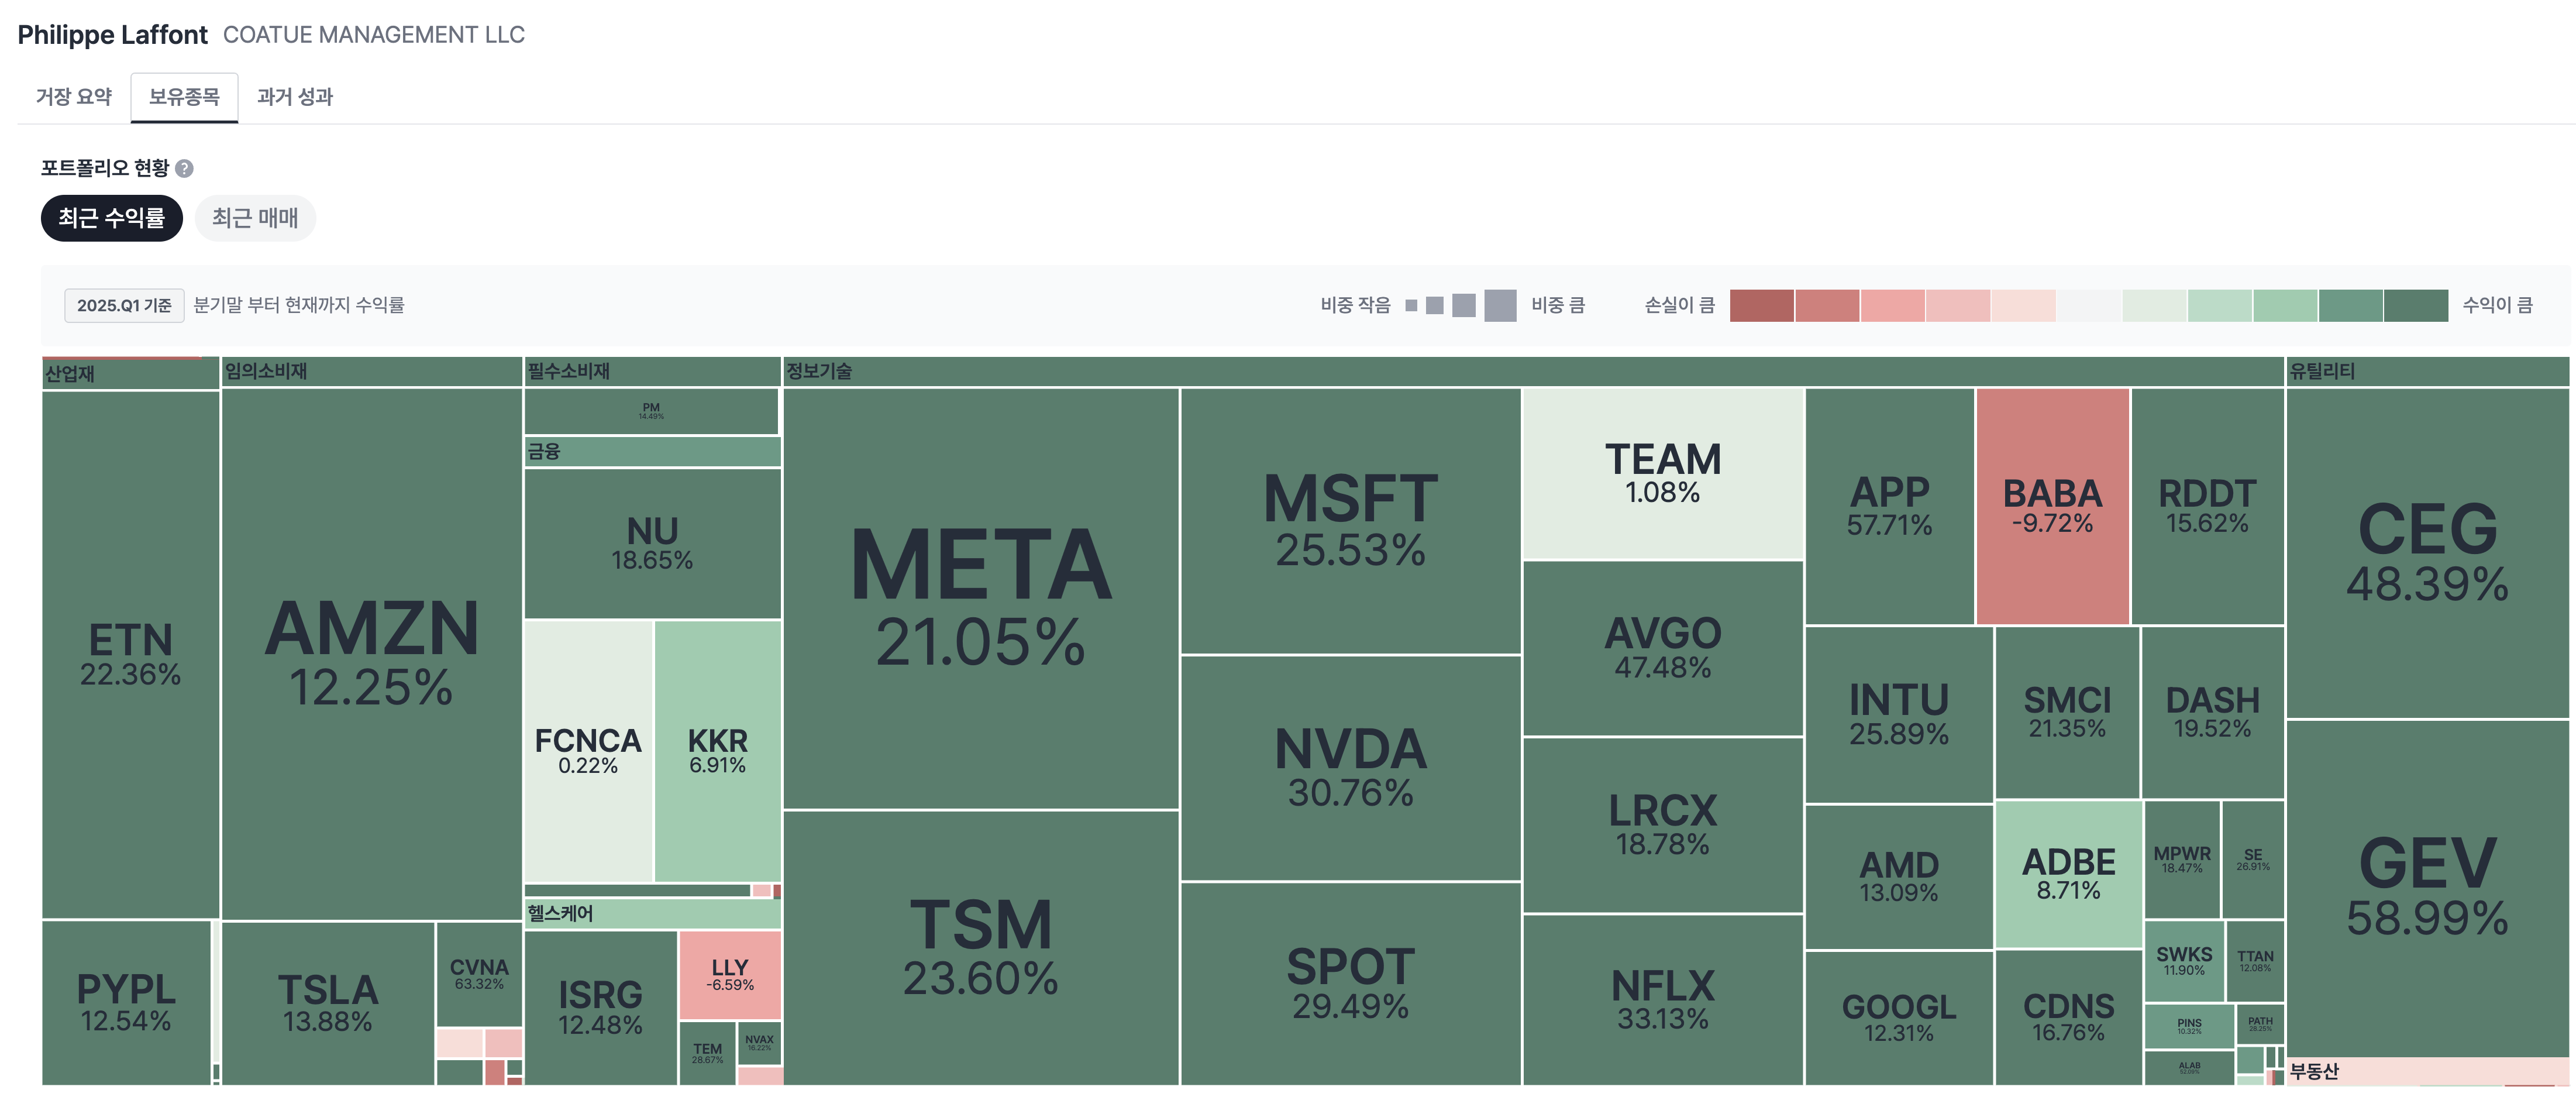Toggle the 최근 수익률 view
This screenshot has width=2576, height=1114.
pos(111,218)
